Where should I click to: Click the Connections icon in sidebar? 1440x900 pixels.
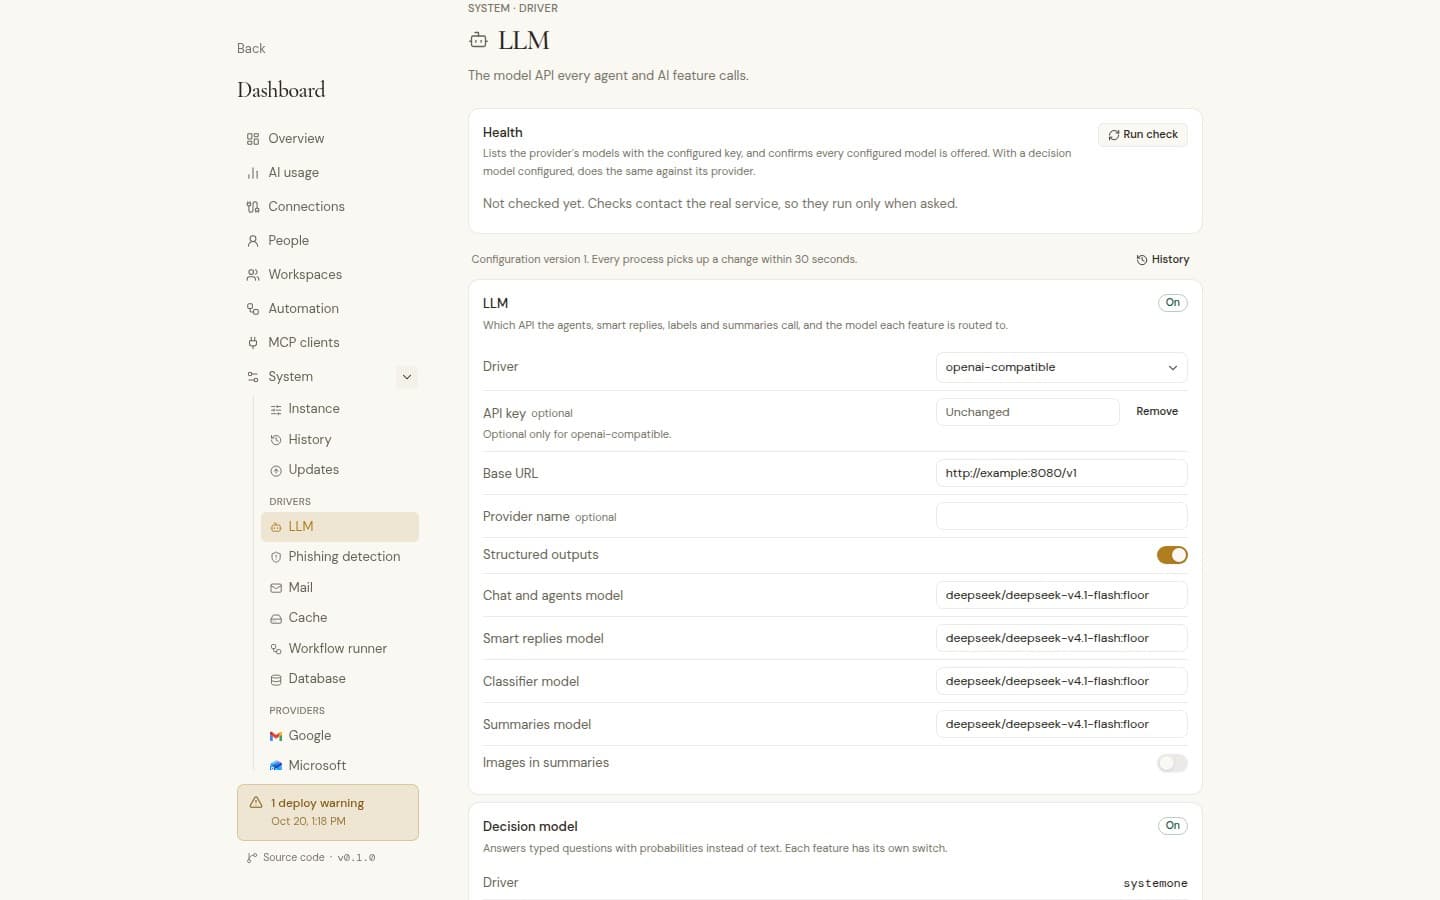[x=253, y=207]
